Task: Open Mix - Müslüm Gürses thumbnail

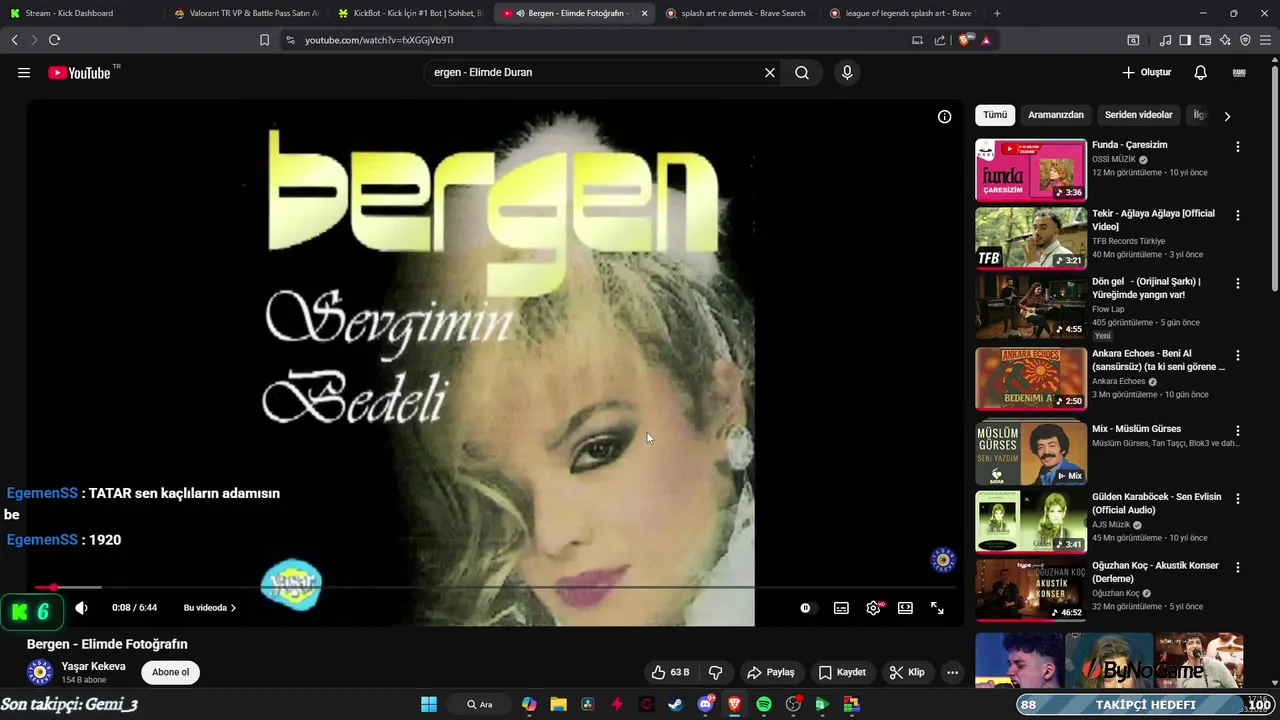Action: click(x=1031, y=453)
